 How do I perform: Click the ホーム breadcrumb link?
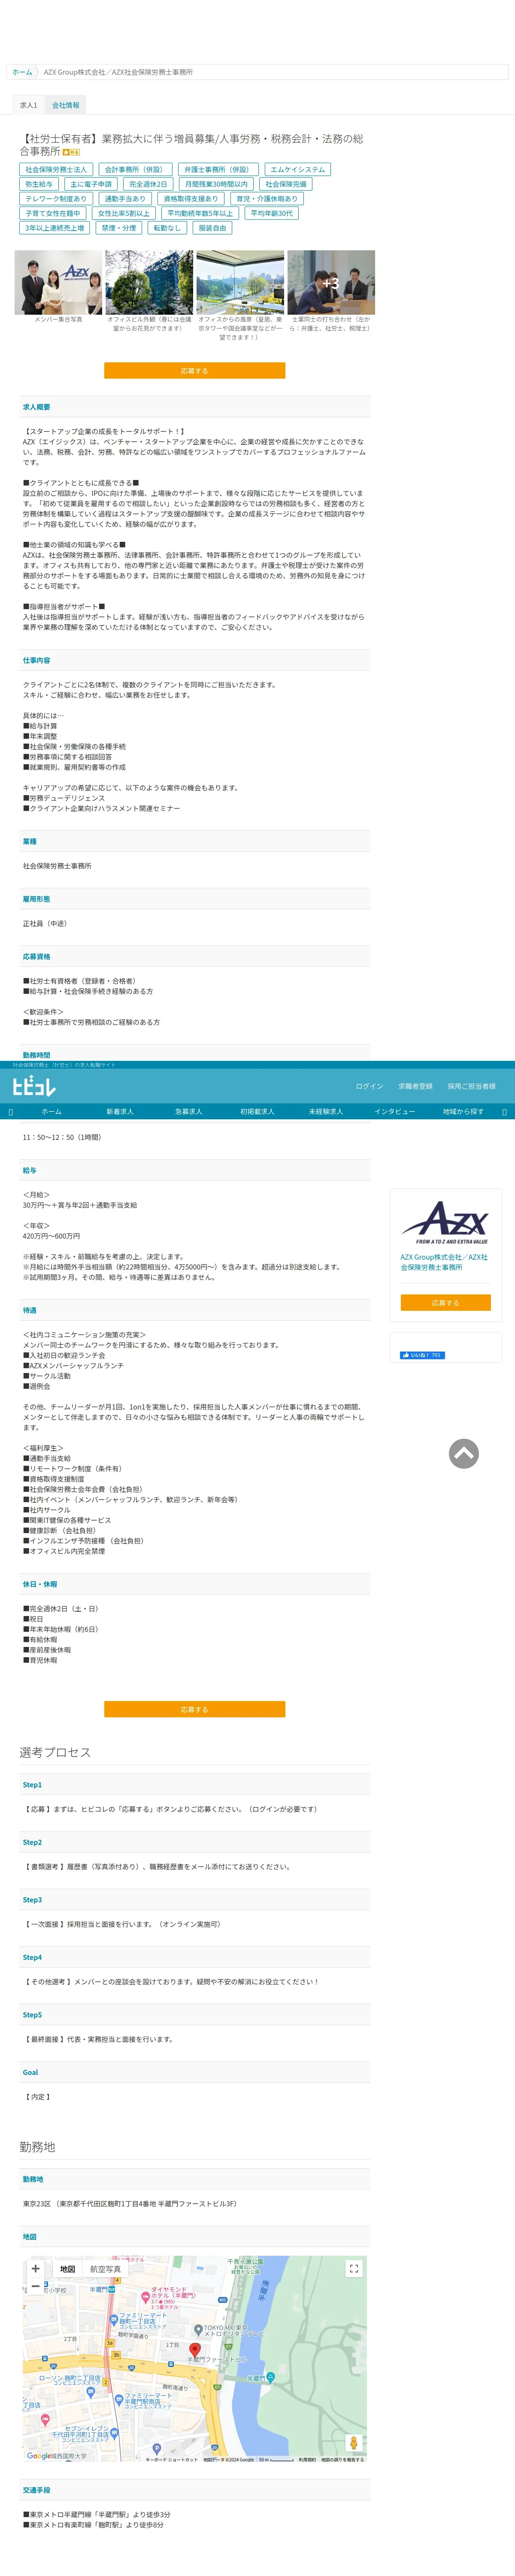22,72
